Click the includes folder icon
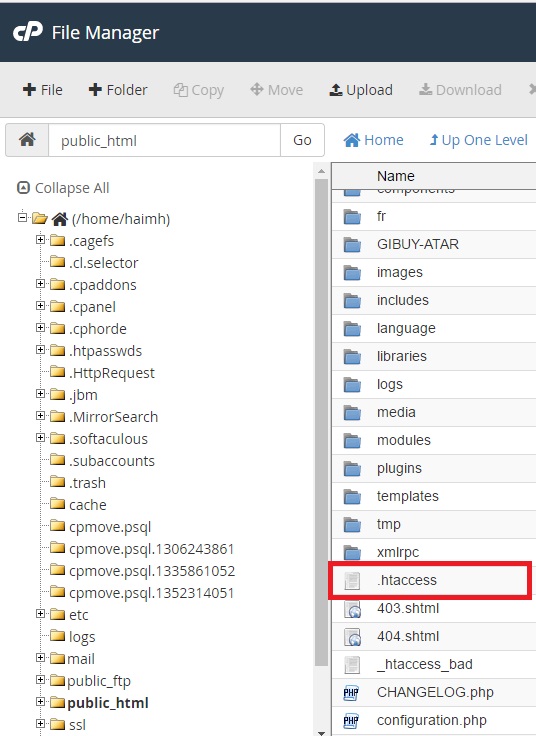This screenshot has width=536, height=736. 352,301
